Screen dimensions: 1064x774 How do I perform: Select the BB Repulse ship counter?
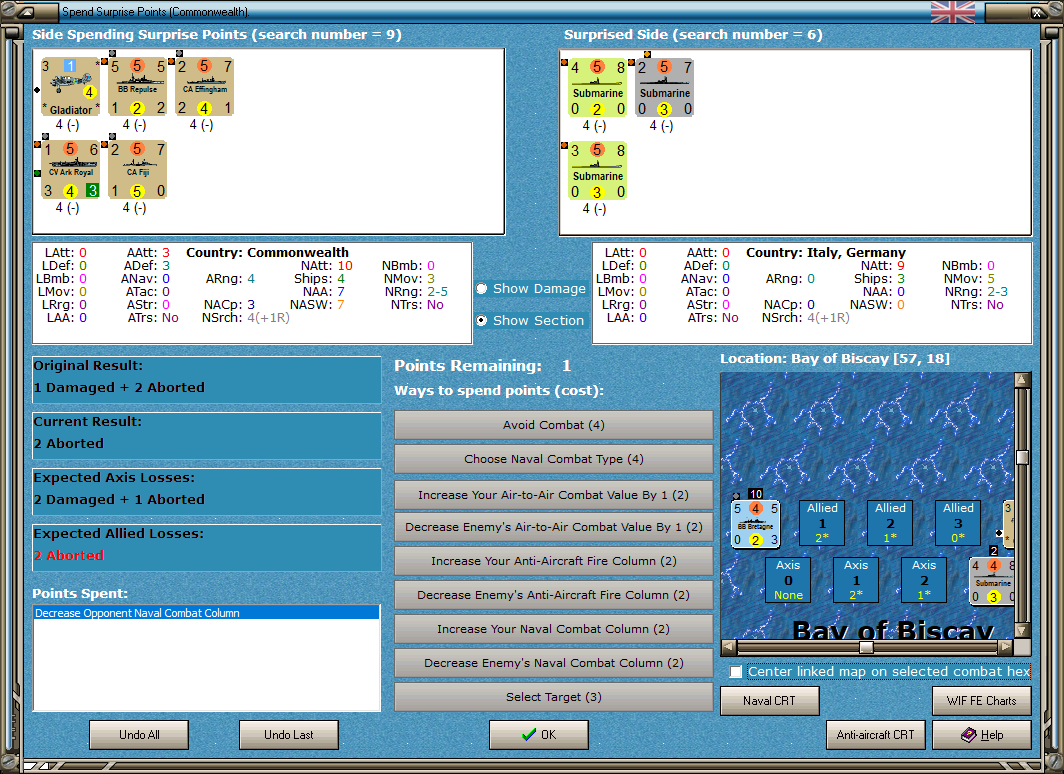[138, 87]
